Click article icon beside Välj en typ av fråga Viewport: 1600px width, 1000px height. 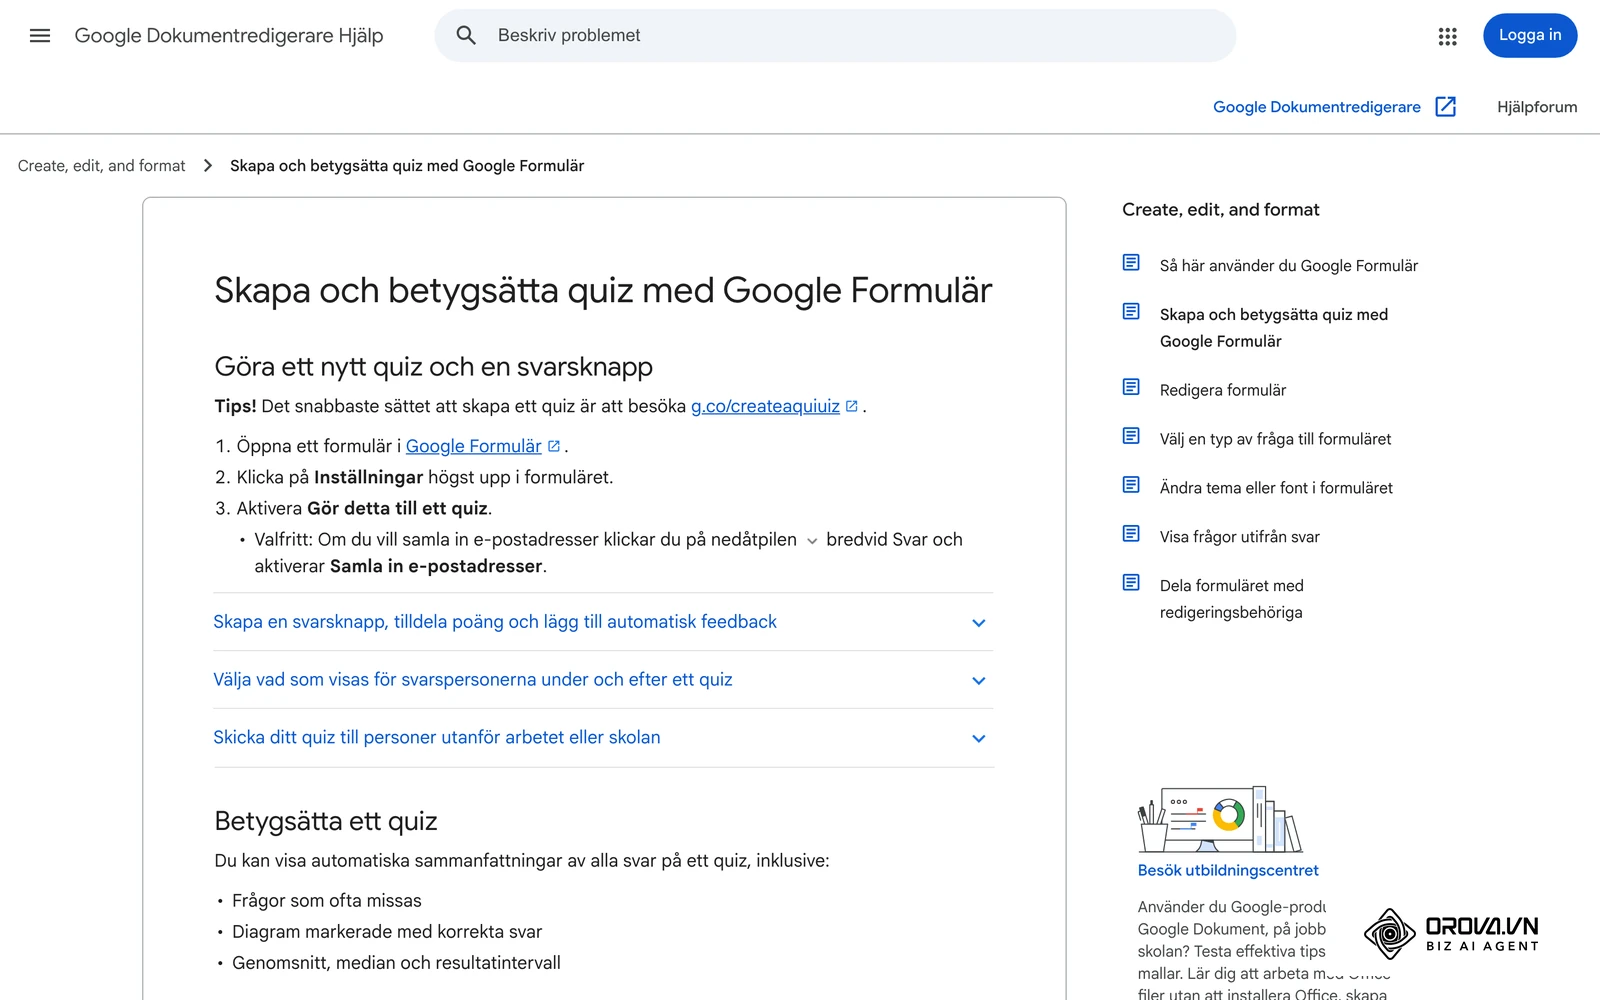coord(1131,436)
